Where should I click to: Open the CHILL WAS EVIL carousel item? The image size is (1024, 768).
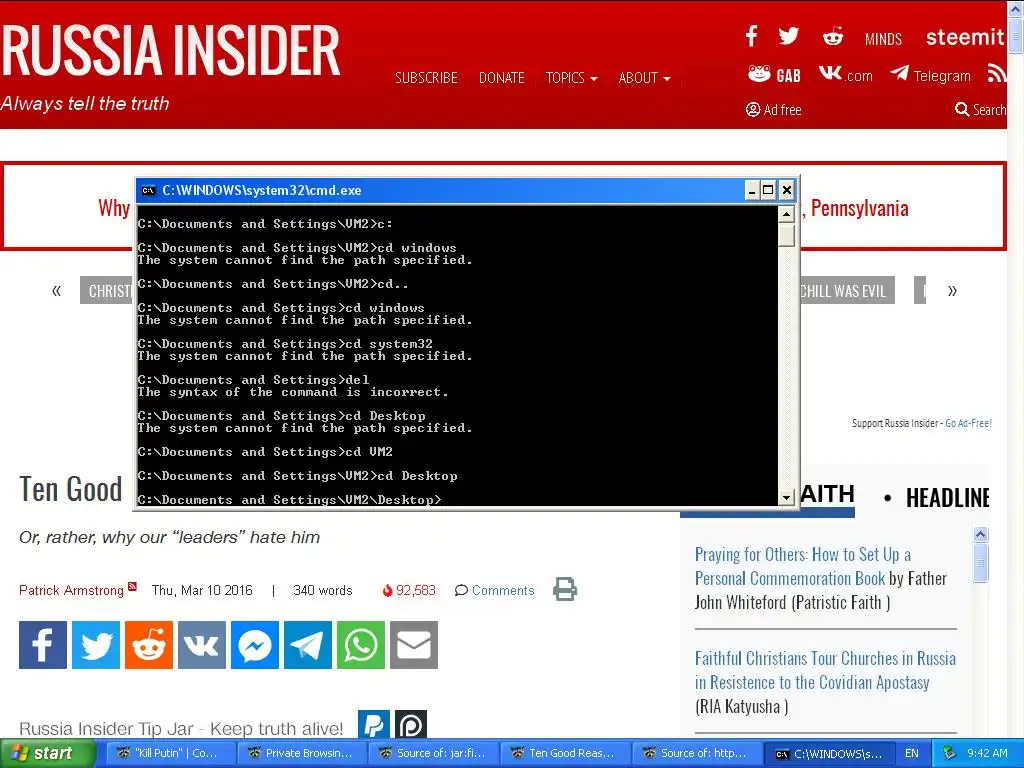(847, 291)
